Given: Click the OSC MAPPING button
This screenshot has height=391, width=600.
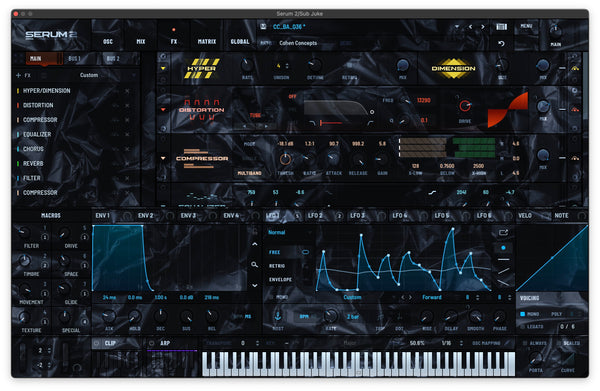Looking at the screenshot, I should 486,344.
